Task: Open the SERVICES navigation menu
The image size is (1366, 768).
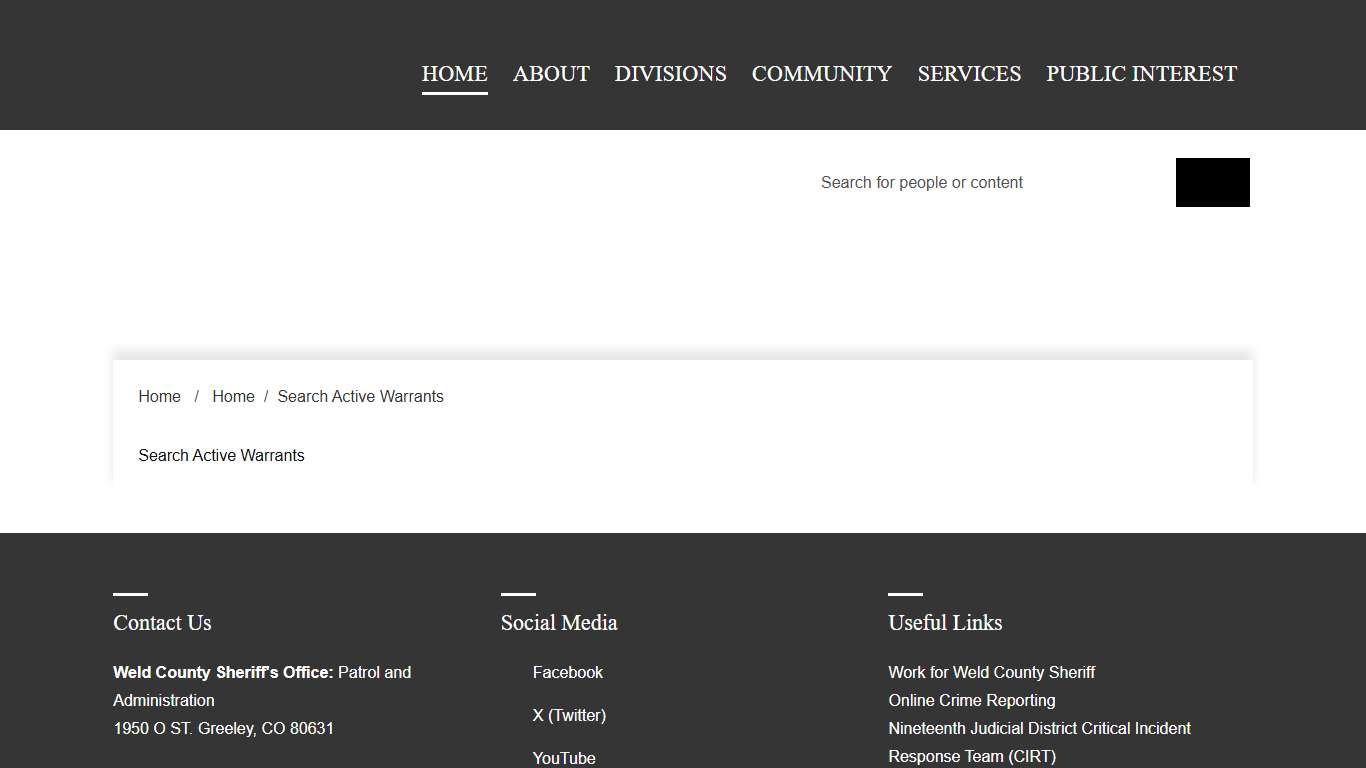Action: pyautogui.click(x=968, y=73)
